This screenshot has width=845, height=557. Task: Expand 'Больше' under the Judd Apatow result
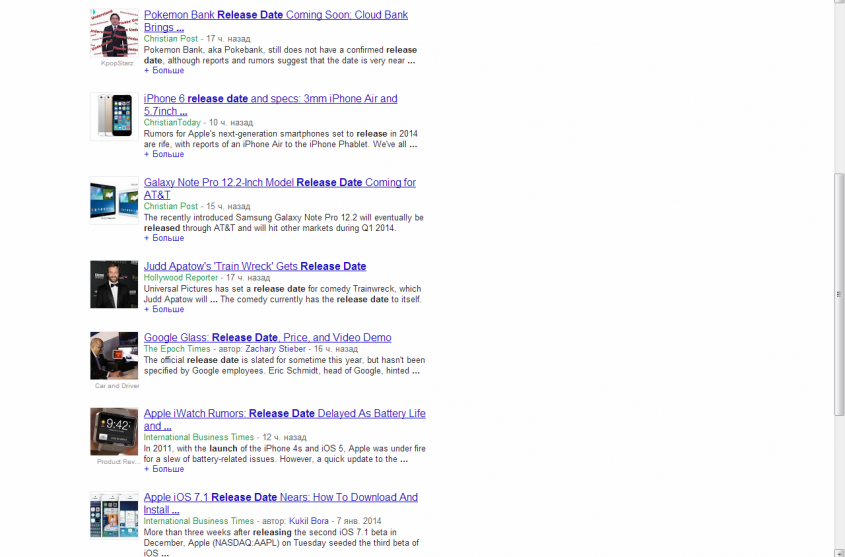pos(164,310)
